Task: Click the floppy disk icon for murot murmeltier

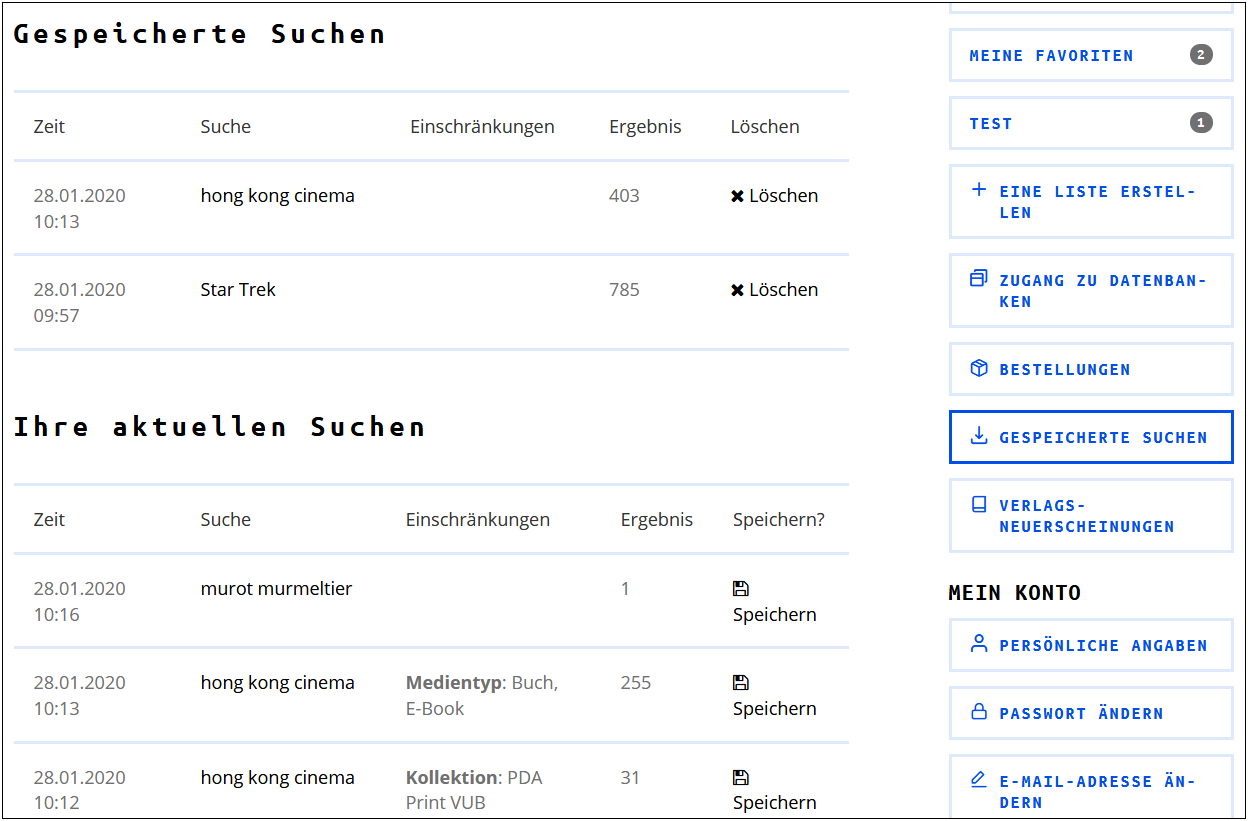Action: [x=741, y=588]
